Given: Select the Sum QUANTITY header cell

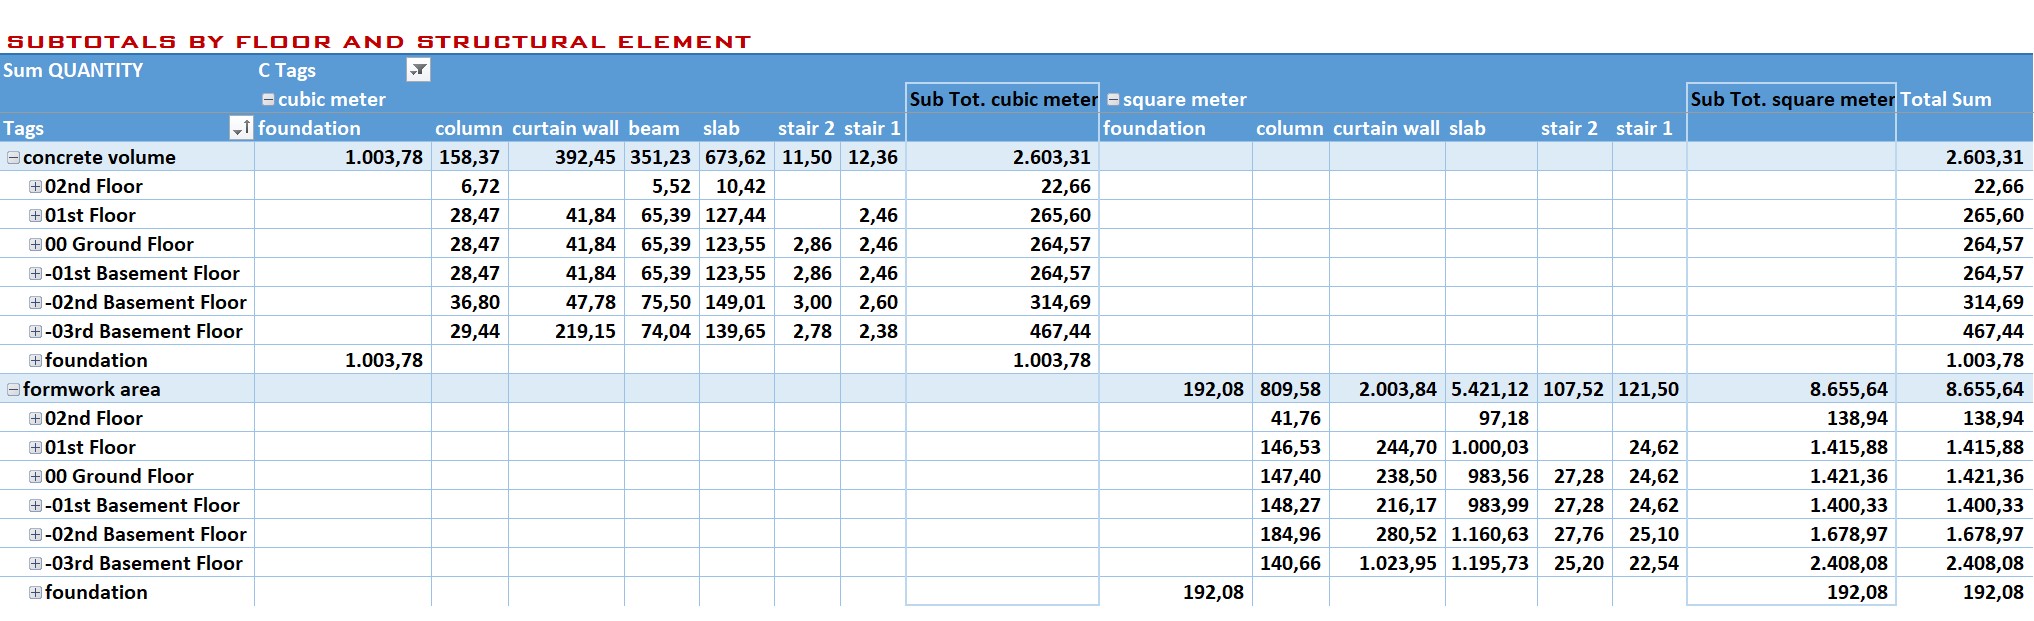Looking at the screenshot, I should (73, 70).
